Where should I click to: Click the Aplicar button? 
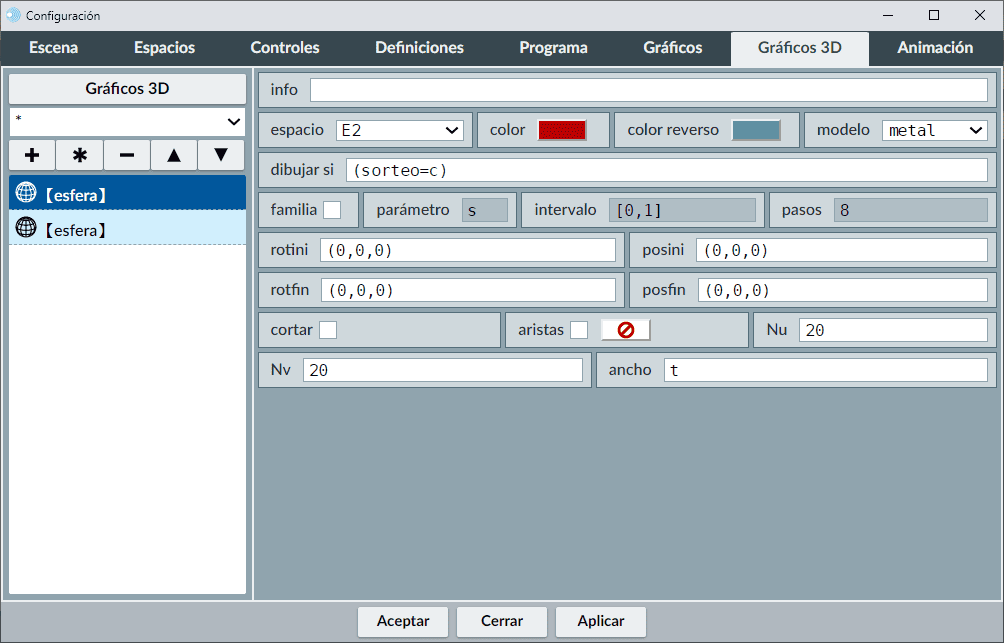[601, 621]
